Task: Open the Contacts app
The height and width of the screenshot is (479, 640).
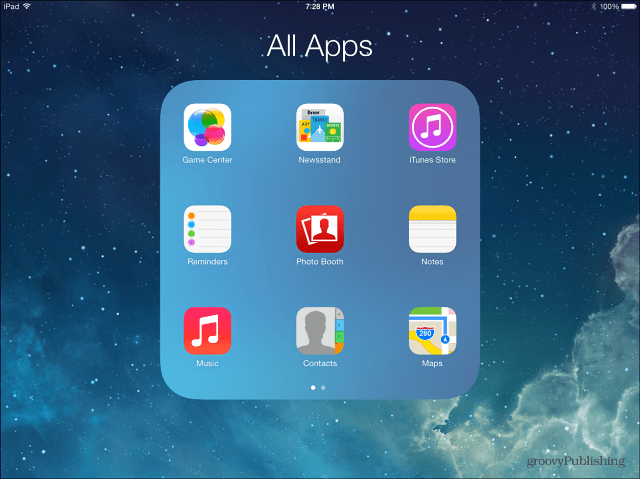Action: tap(320, 330)
